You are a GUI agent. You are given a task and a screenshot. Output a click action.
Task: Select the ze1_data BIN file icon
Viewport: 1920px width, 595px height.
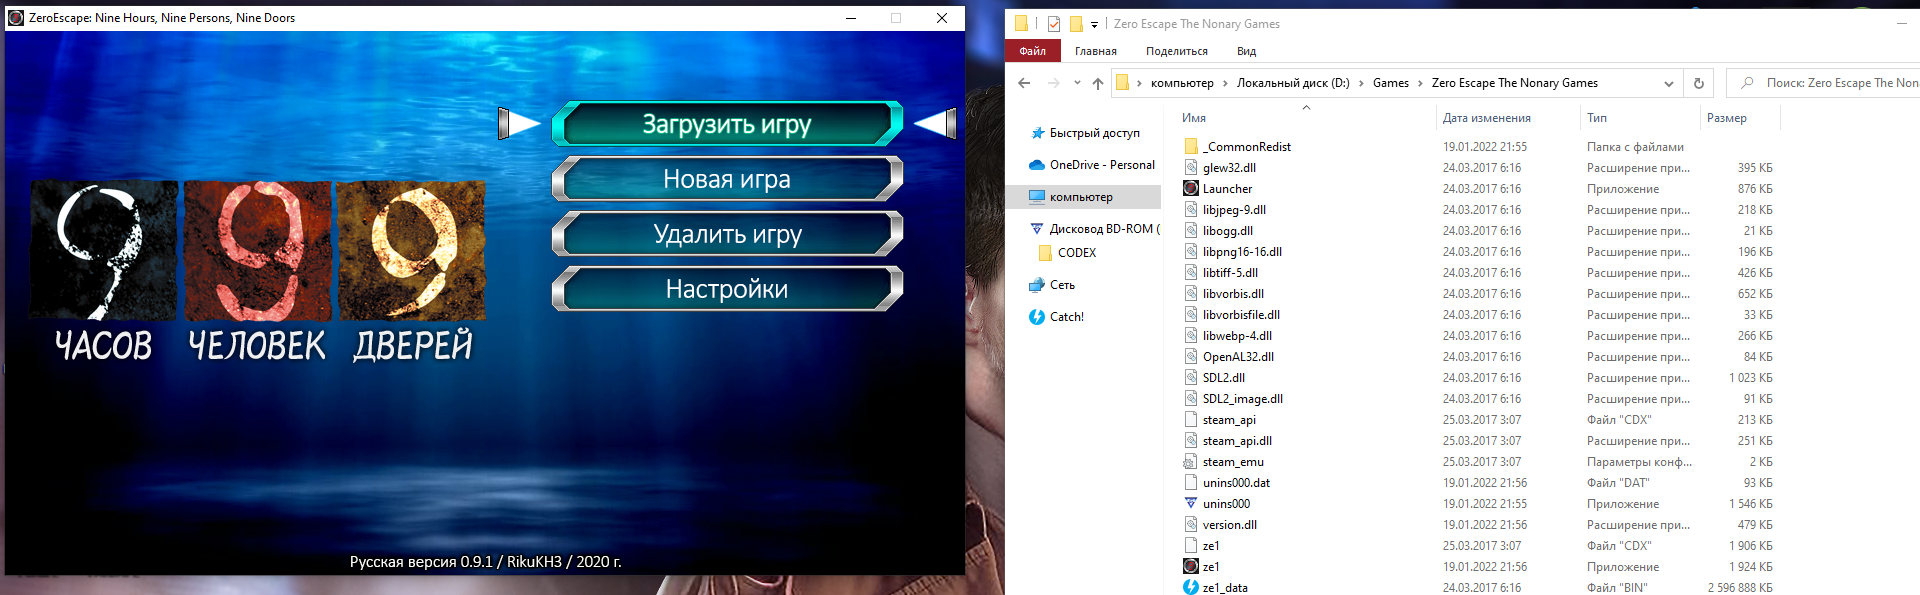(1191, 588)
